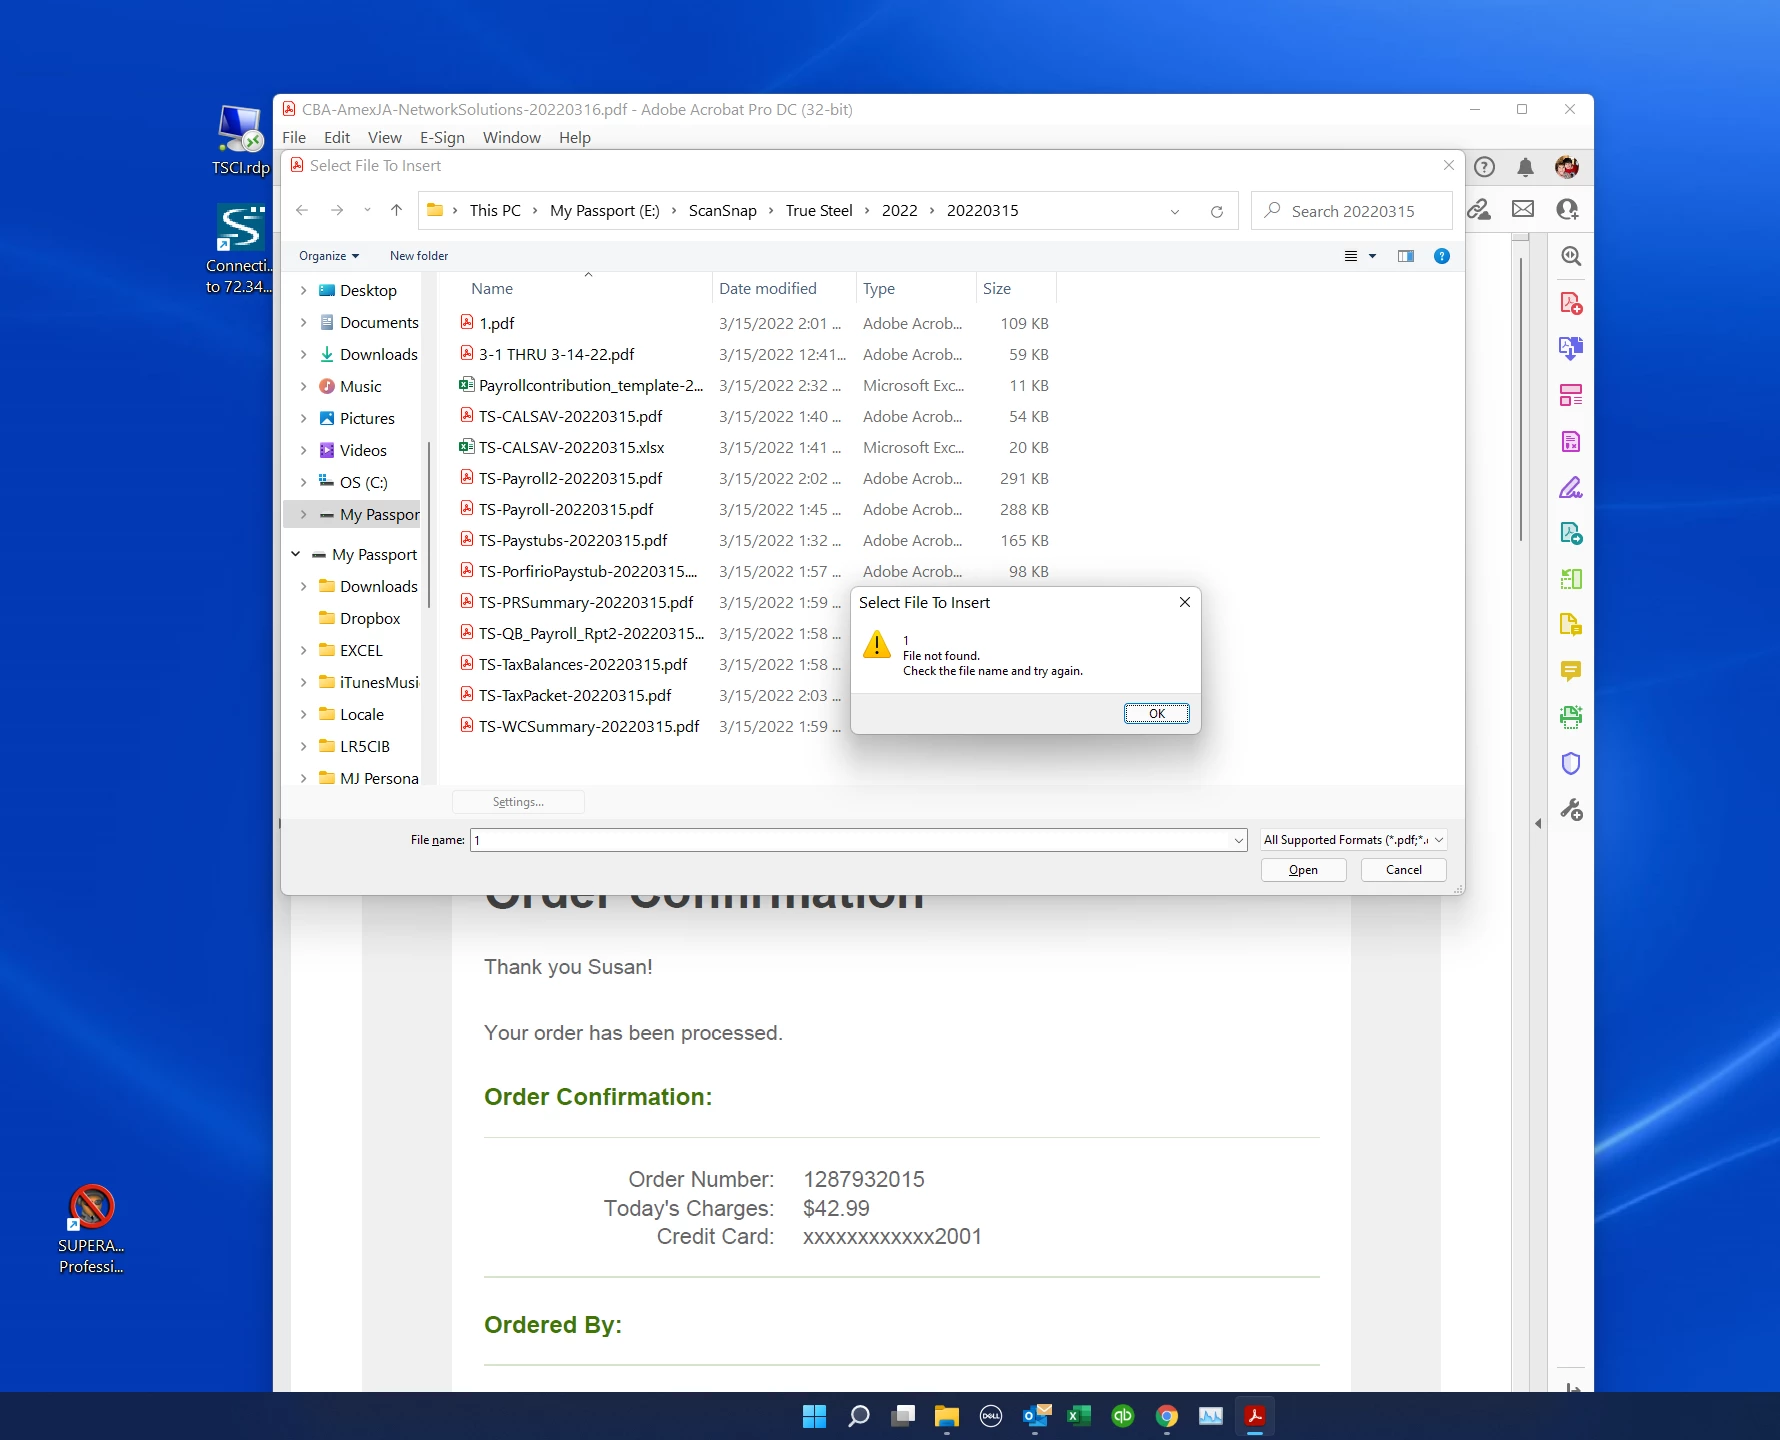Select Dropbox folder in navigation tree
The width and height of the screenshot is (1780, 1440).
[x=369, y=618]
